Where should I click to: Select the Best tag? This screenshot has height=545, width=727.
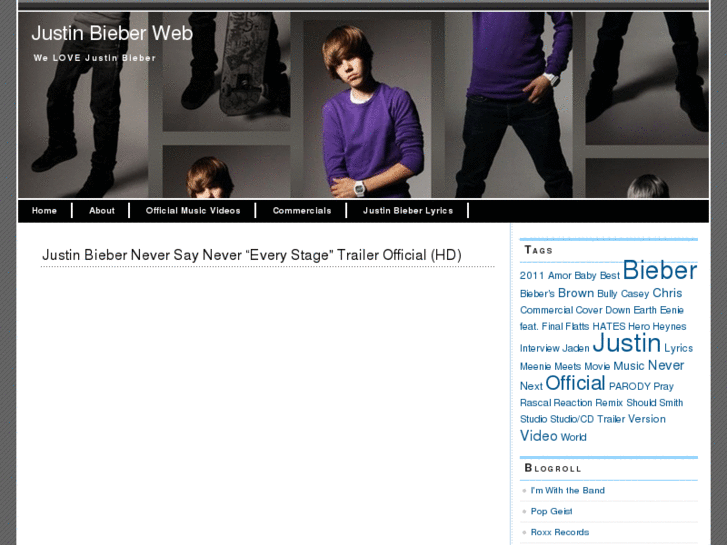click(x=610, y=276)
